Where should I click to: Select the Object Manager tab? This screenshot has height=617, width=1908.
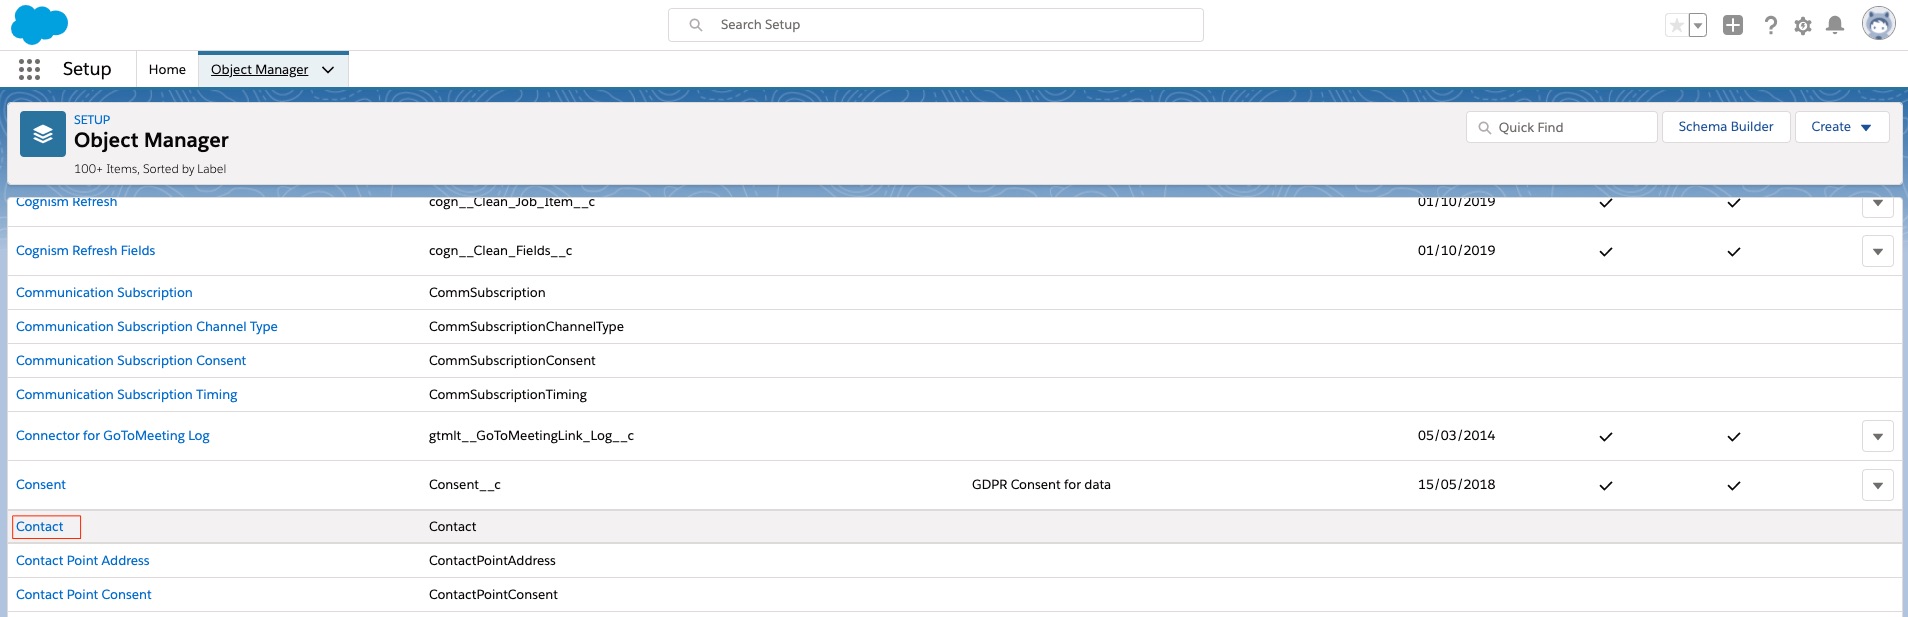point(259,70)
